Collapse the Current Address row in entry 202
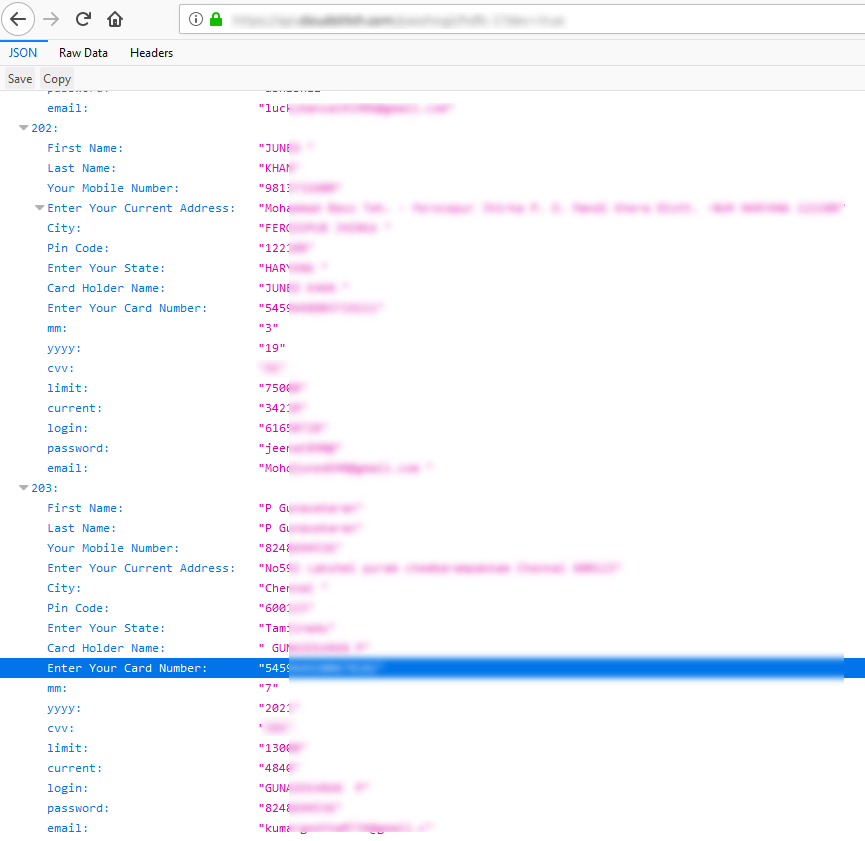The height and width of the screenshot is (841, 865). (x=40, y=208)
